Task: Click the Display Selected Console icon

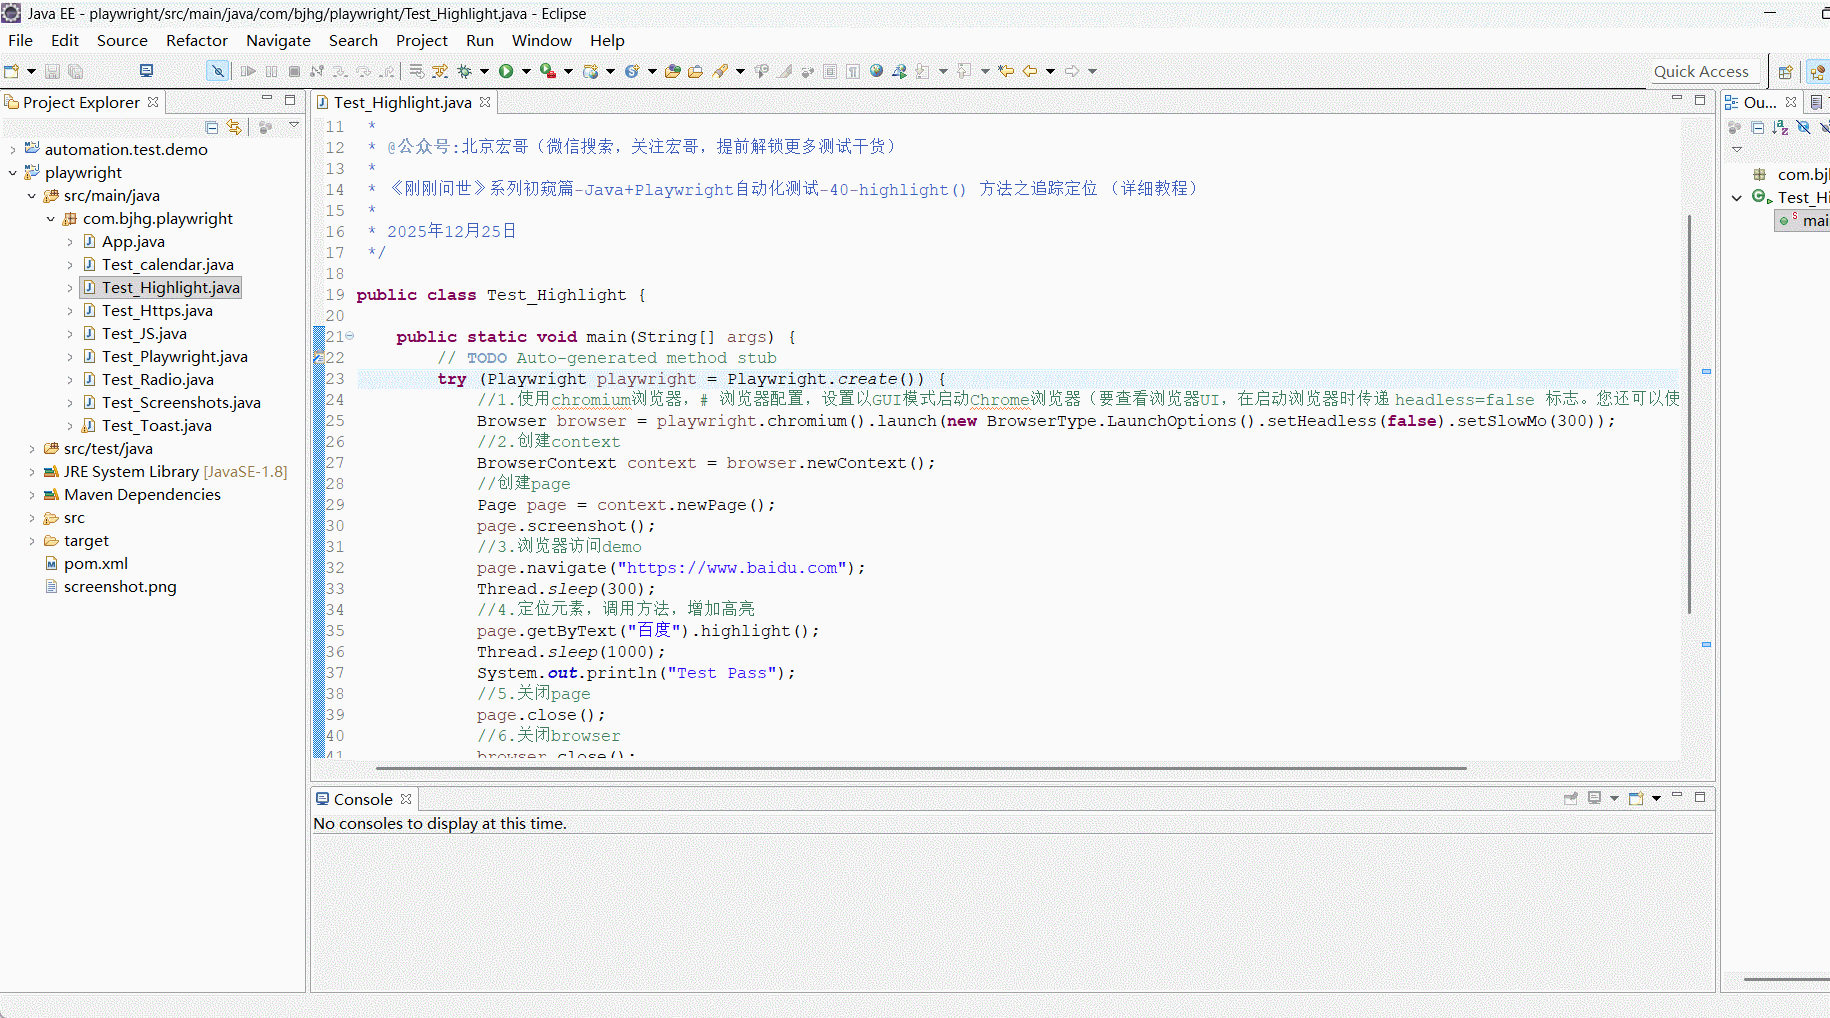Action: click(x=1594, y=798)
